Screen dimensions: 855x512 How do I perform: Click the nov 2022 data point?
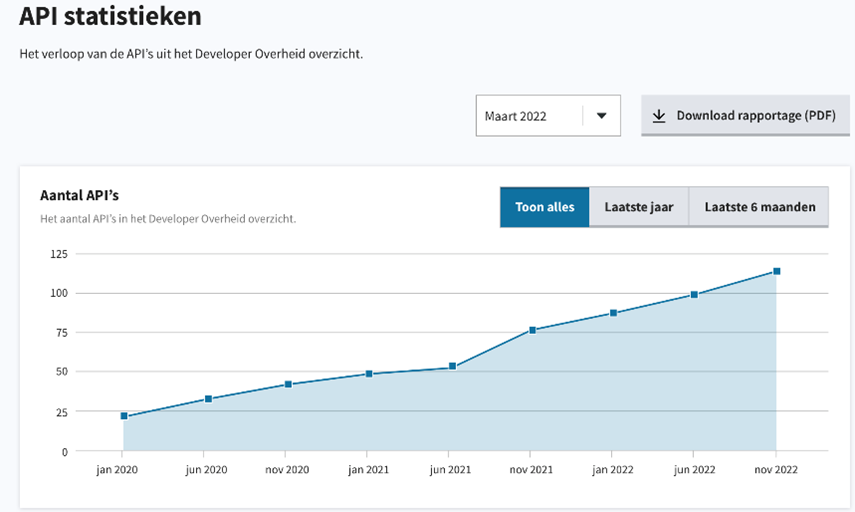point(777,271)
